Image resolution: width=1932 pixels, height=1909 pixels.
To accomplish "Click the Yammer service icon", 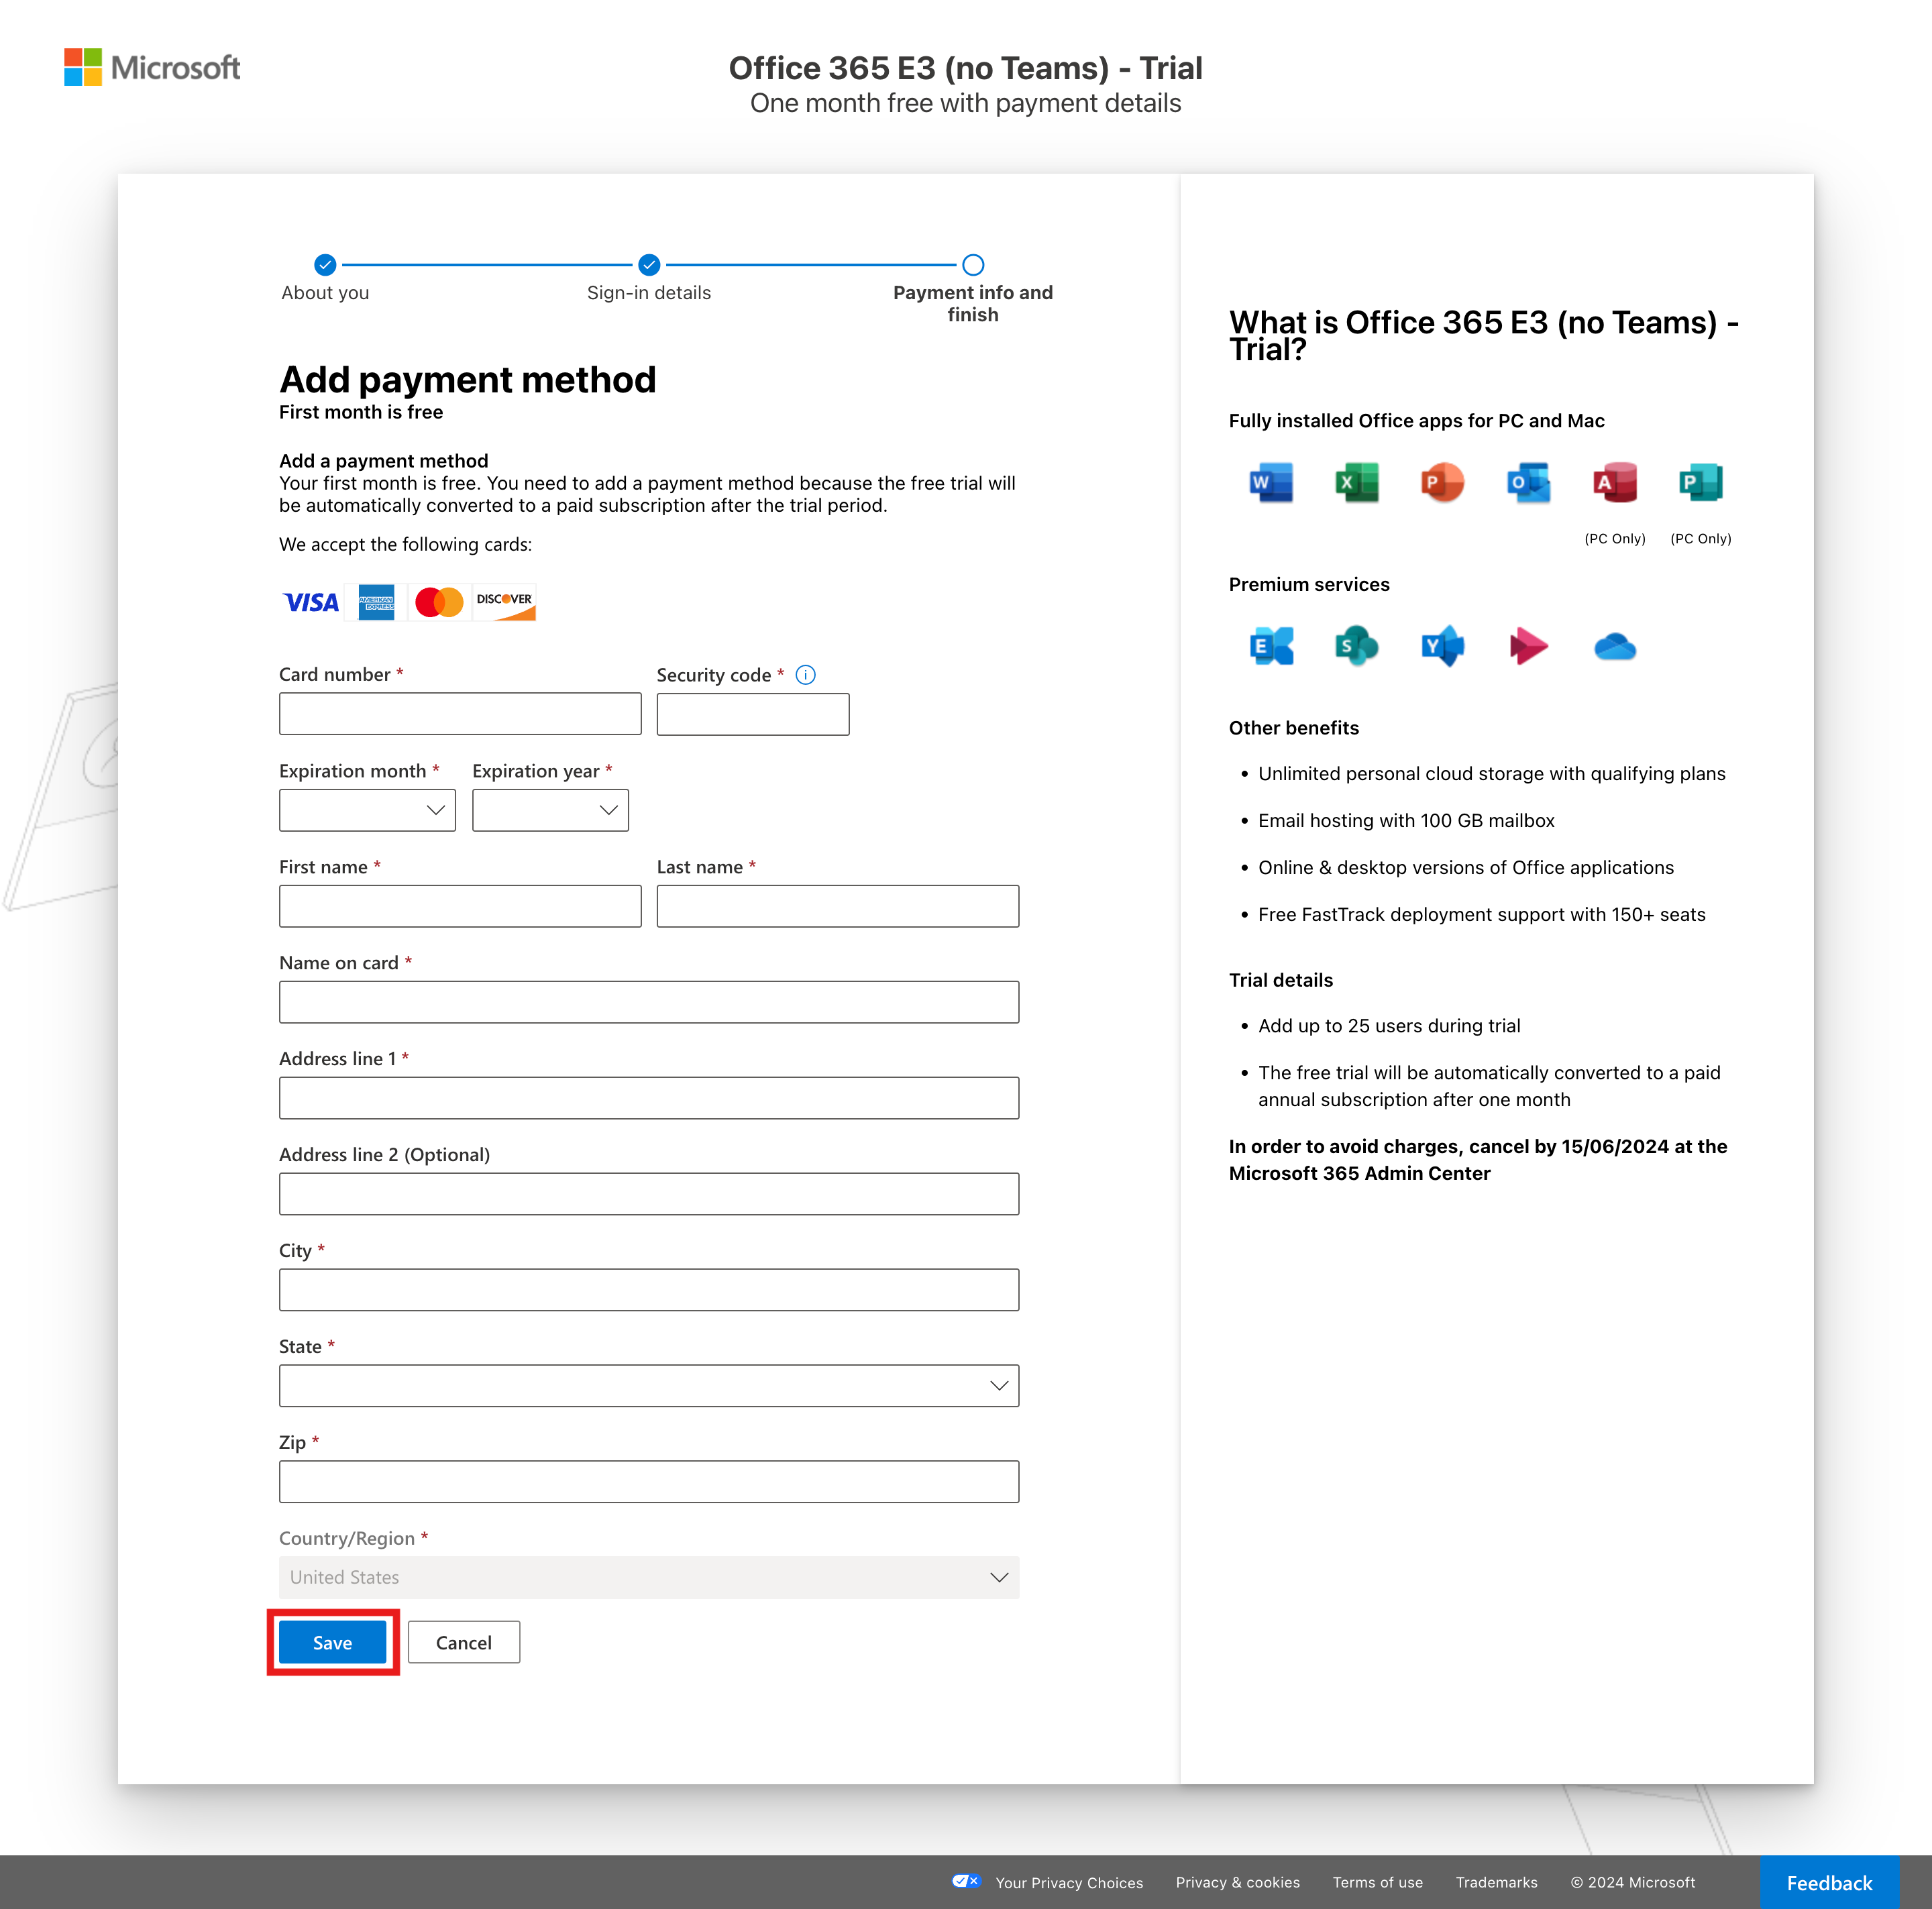I will [1442, 647].
